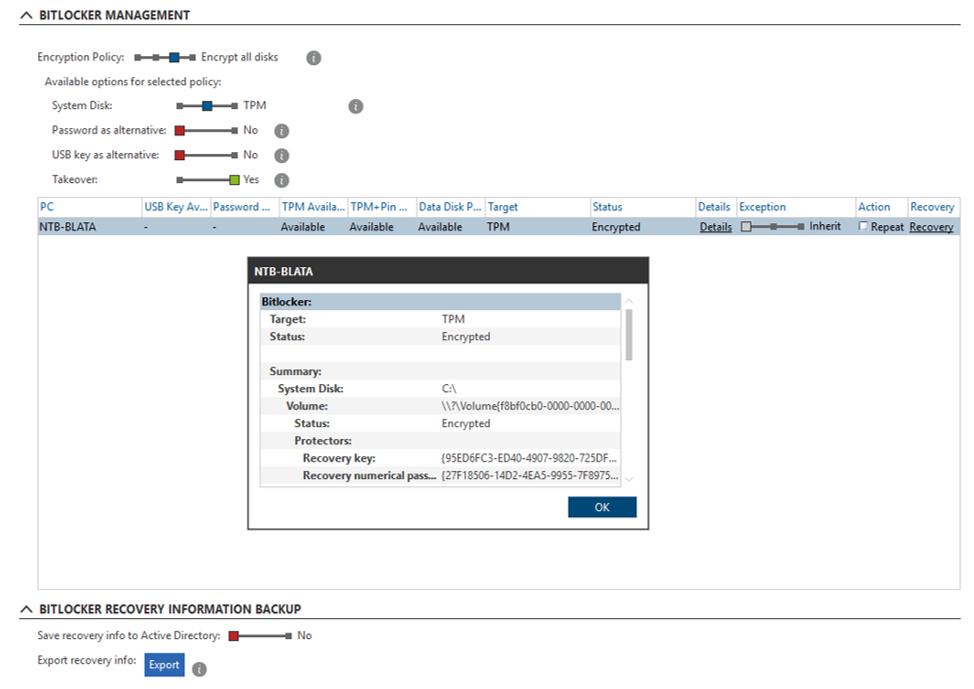Click info icon next to Takeover
This screenshot has width=974, height=689.
click(x=281, y=181)
